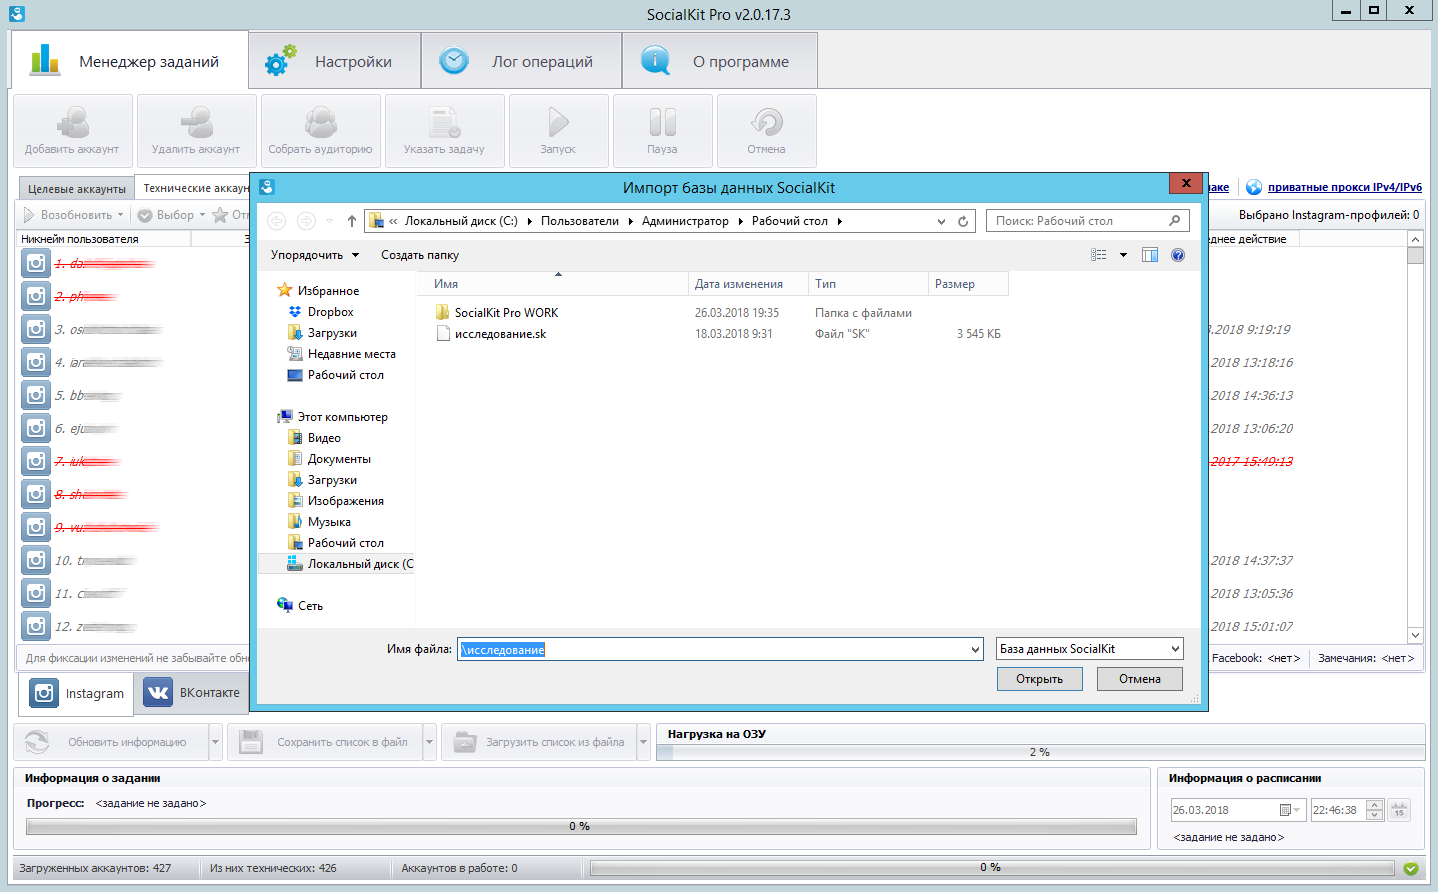The image size is (1438, 892).
Task: Click the schedule calendar icon
Action: [x=1399, y=810]
